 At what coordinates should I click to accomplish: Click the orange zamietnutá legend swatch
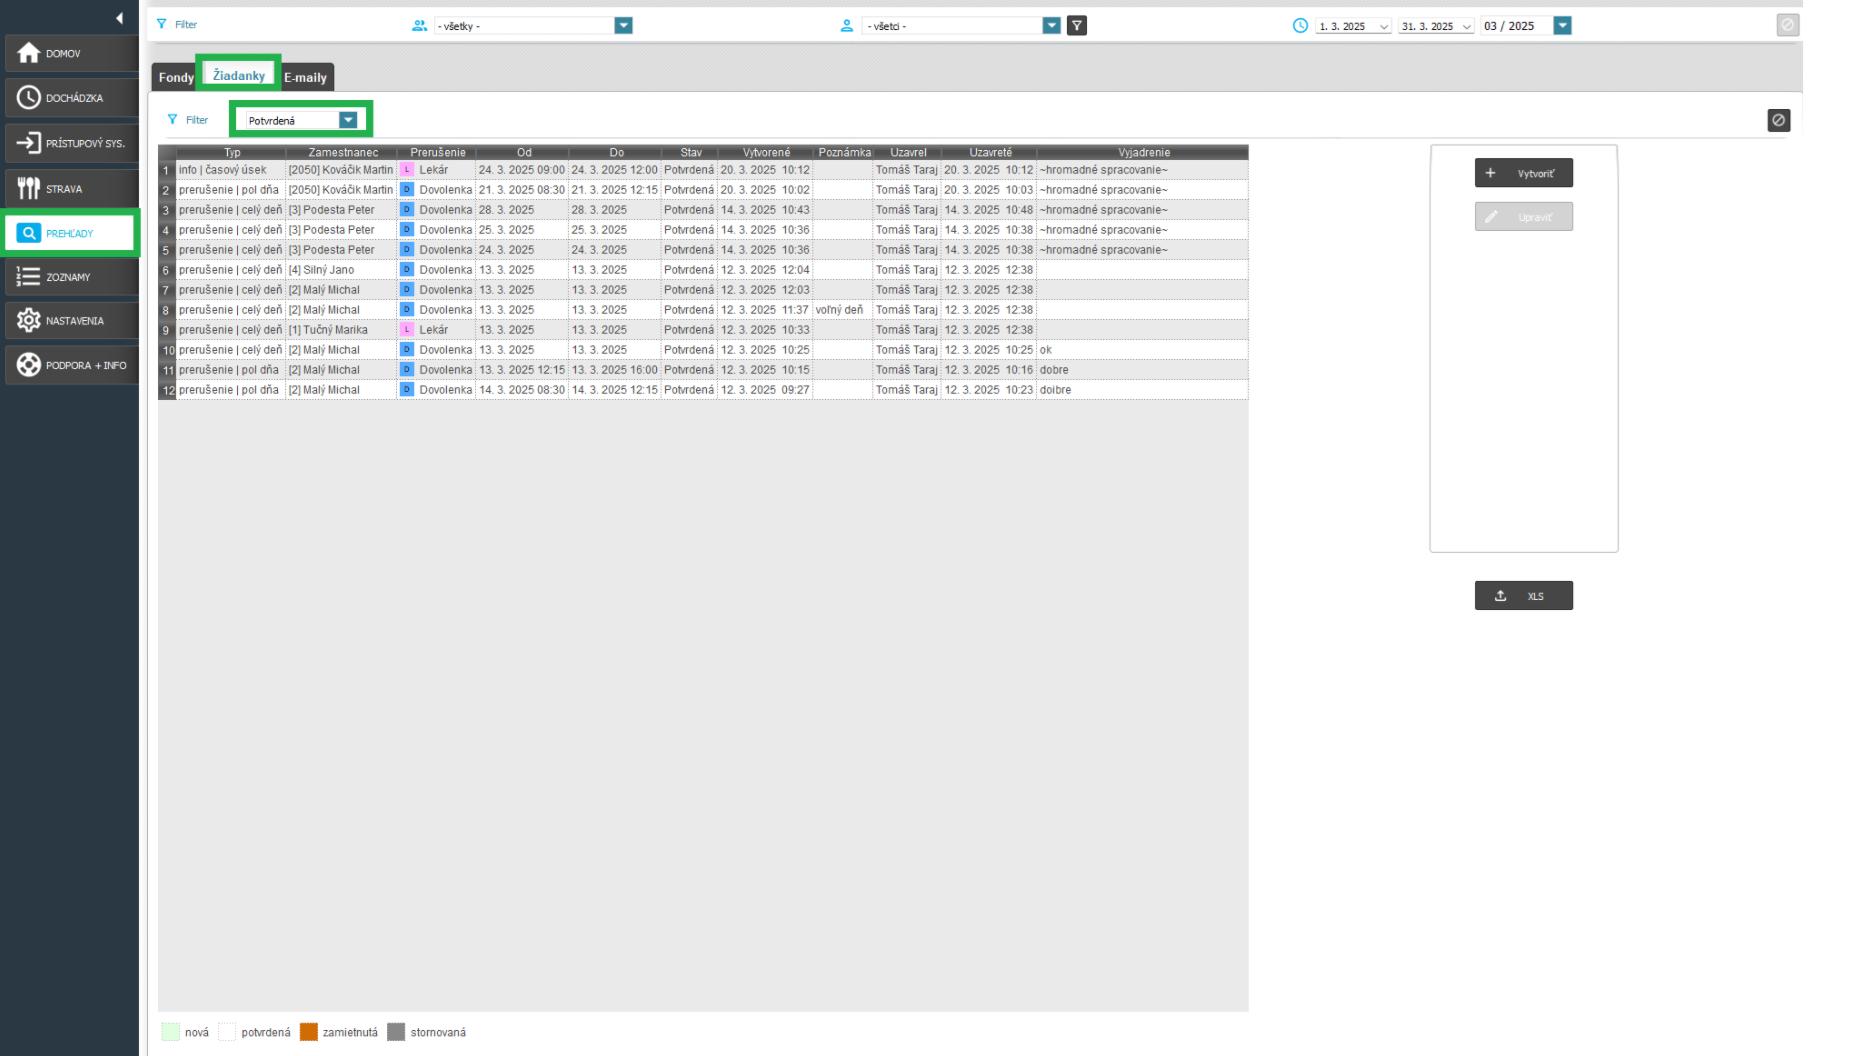coord(309,1032)
